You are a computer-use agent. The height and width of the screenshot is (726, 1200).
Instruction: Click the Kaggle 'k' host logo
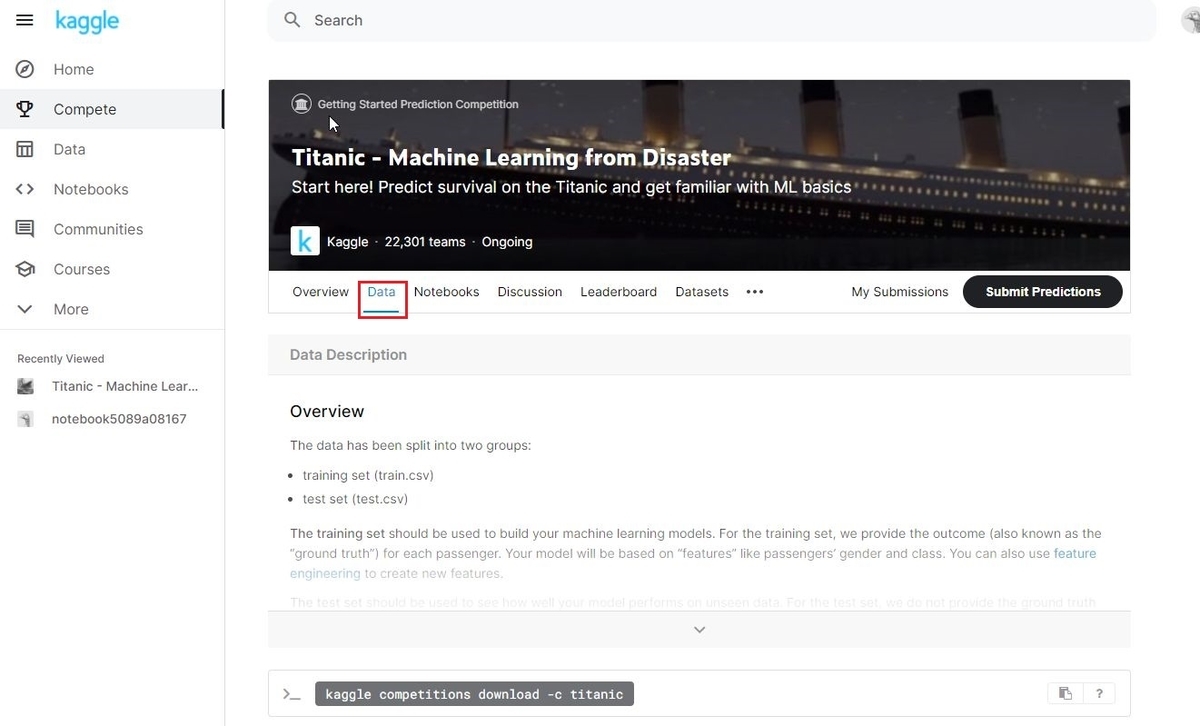pyautogui.click(x=305, y=241)
